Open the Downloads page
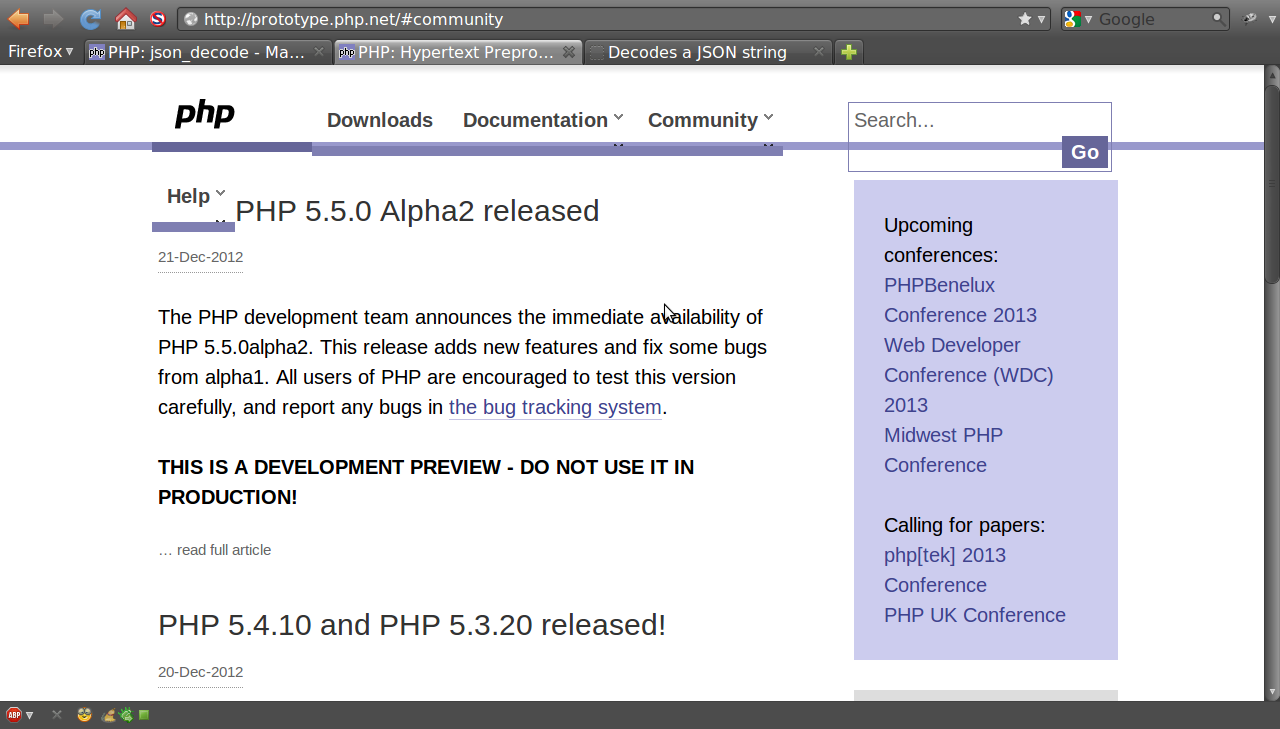 point(380,120)
